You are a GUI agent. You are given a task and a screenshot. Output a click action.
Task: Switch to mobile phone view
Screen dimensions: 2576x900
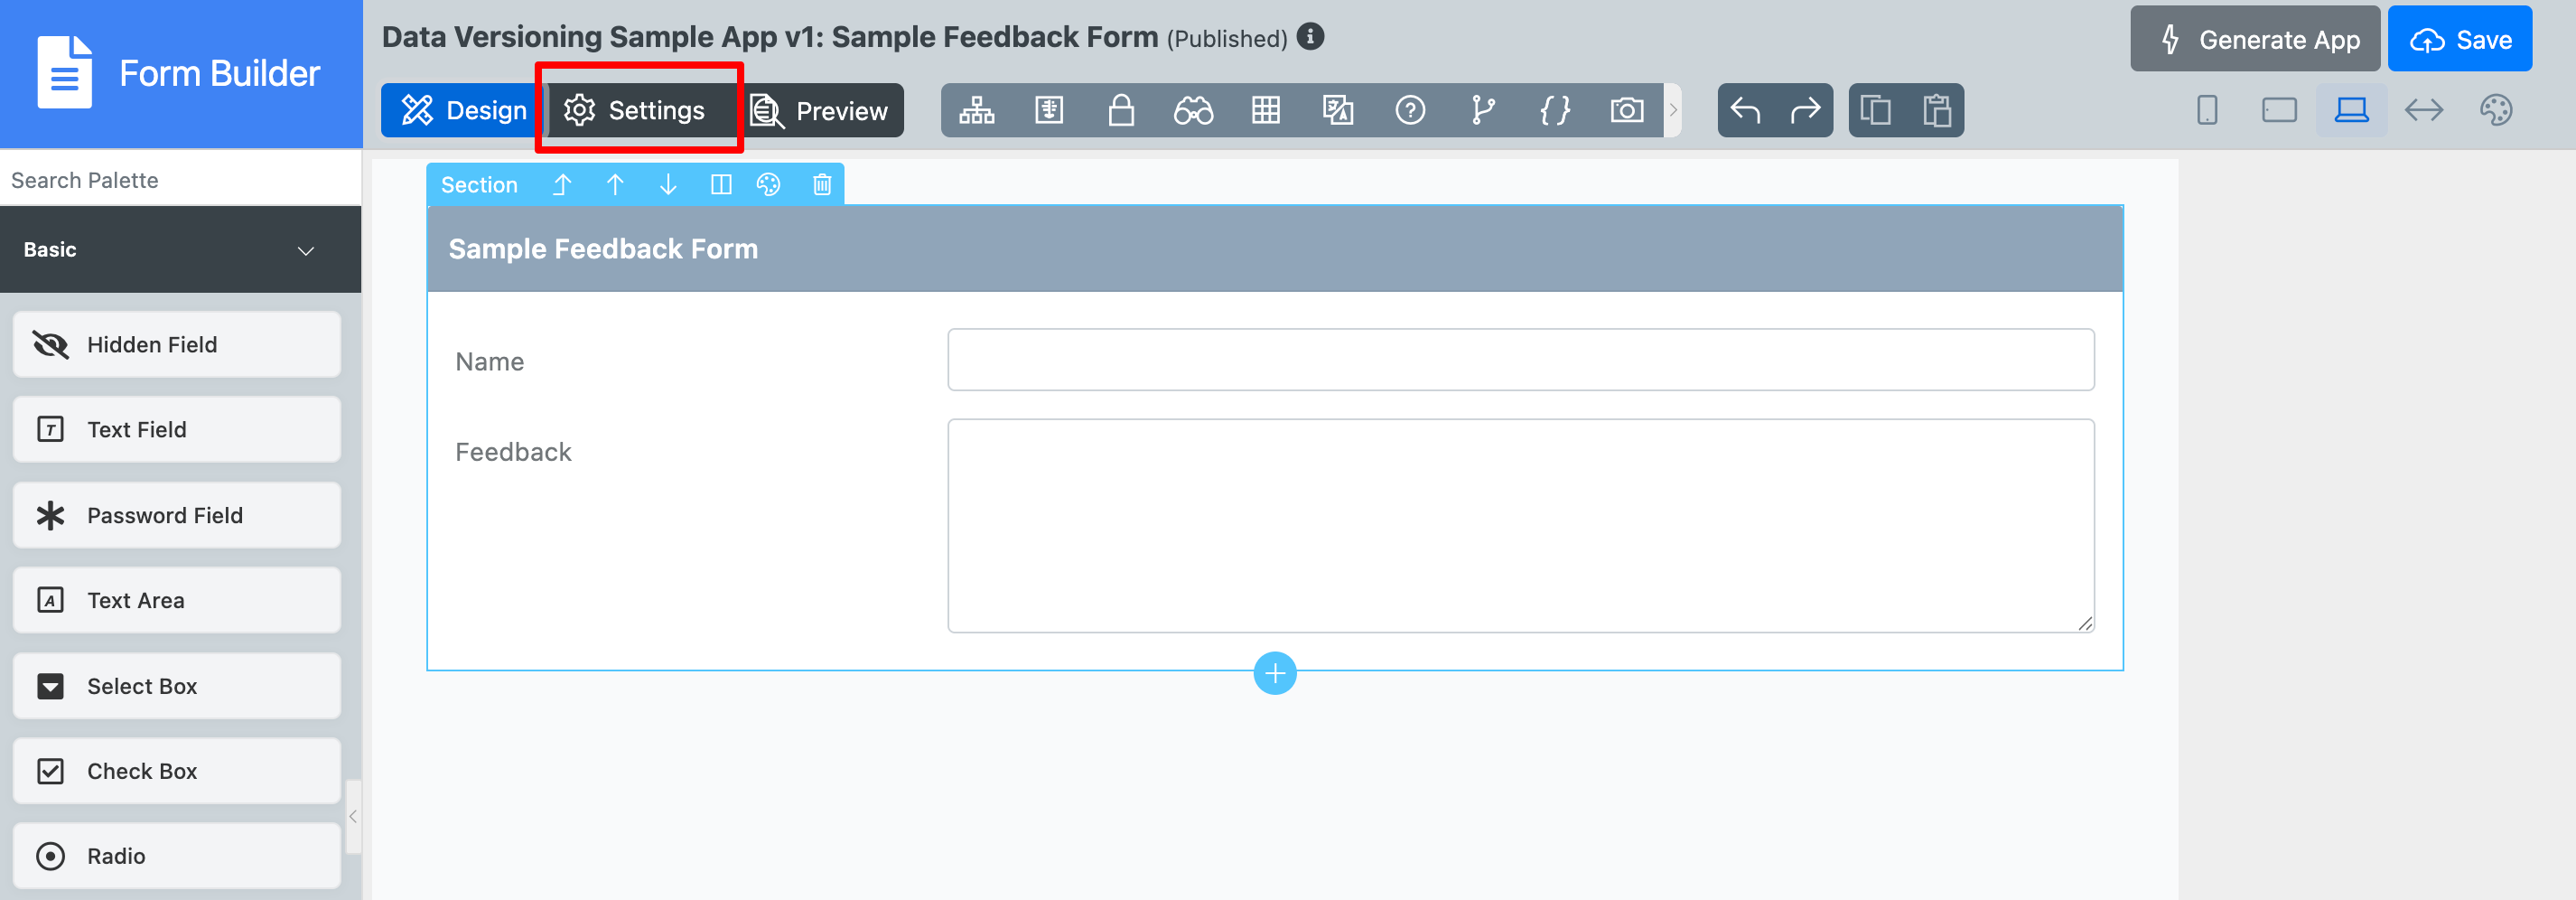2206,110
